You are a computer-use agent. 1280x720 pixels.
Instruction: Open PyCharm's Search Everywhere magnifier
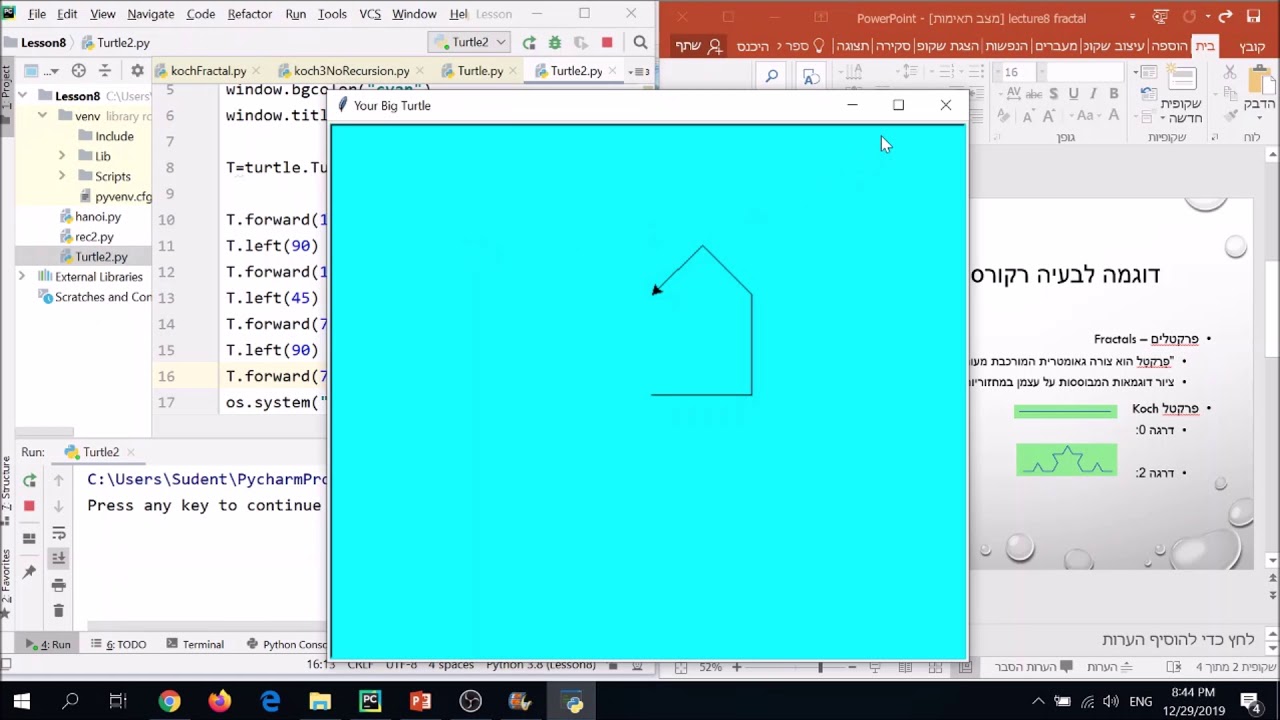pos(640,42)
